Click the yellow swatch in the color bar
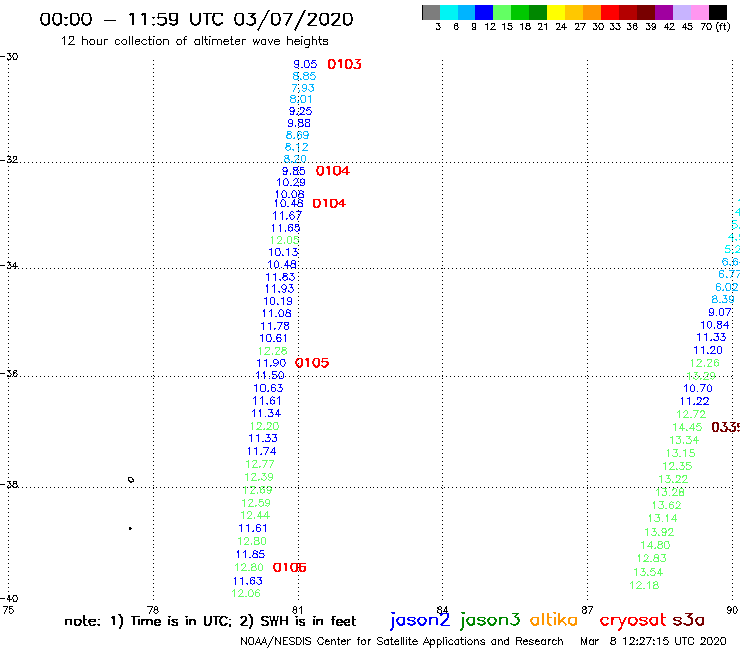The height and width of the screenshot is (650, 740). tap(556, 12)
